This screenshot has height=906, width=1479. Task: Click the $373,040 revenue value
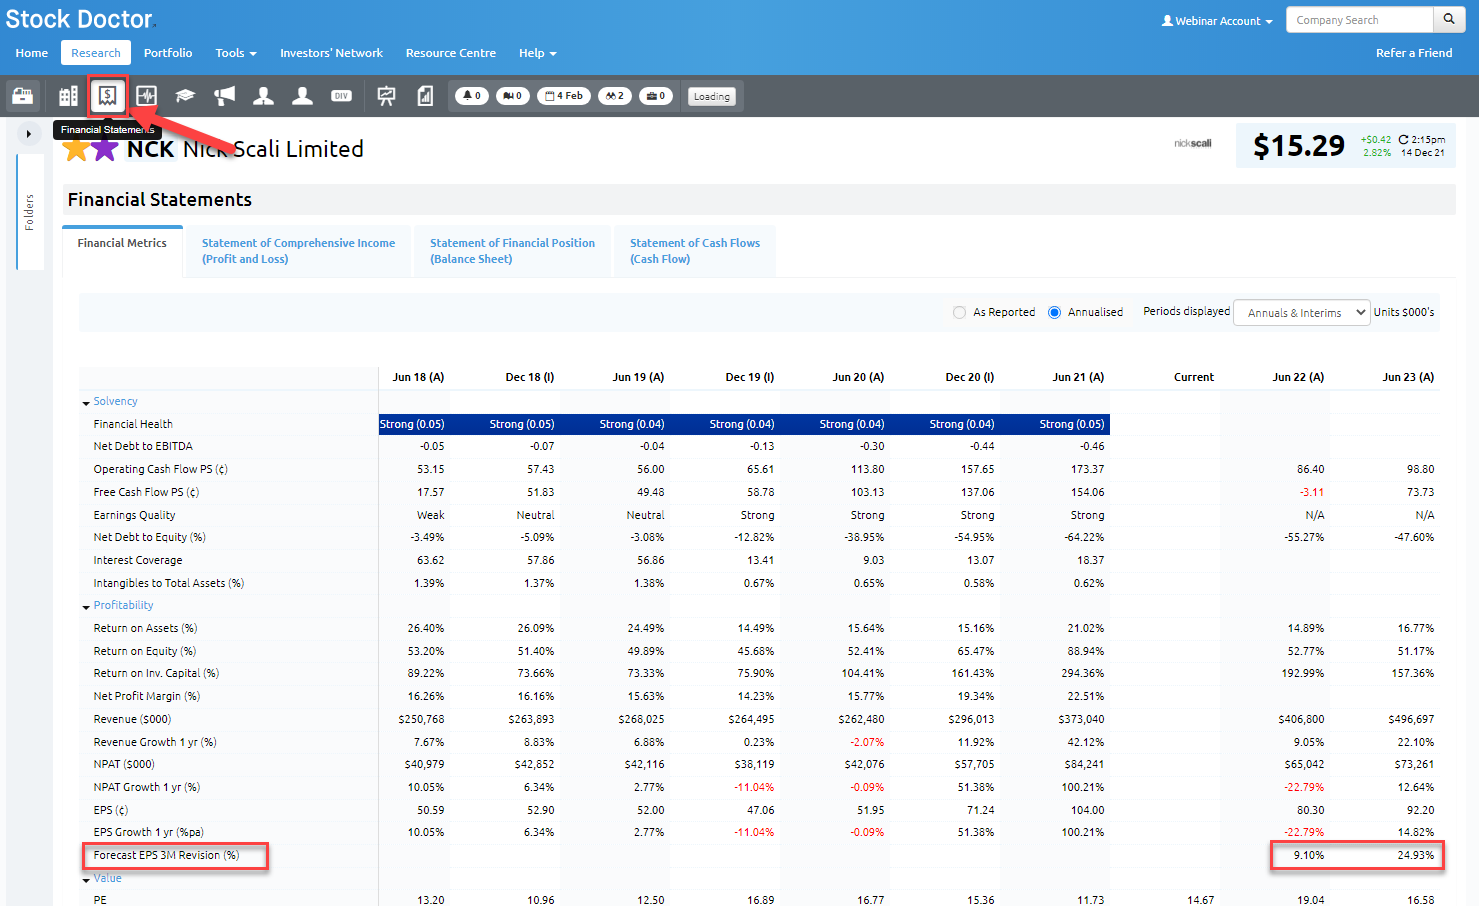tap(1081, 719)
